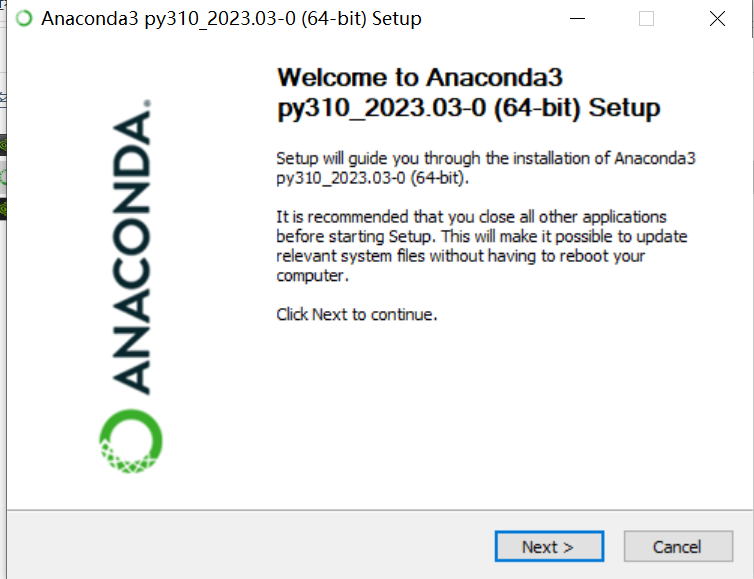
Task: Select the partially hidden image icon behind the installer
Action: coord(3,98)
